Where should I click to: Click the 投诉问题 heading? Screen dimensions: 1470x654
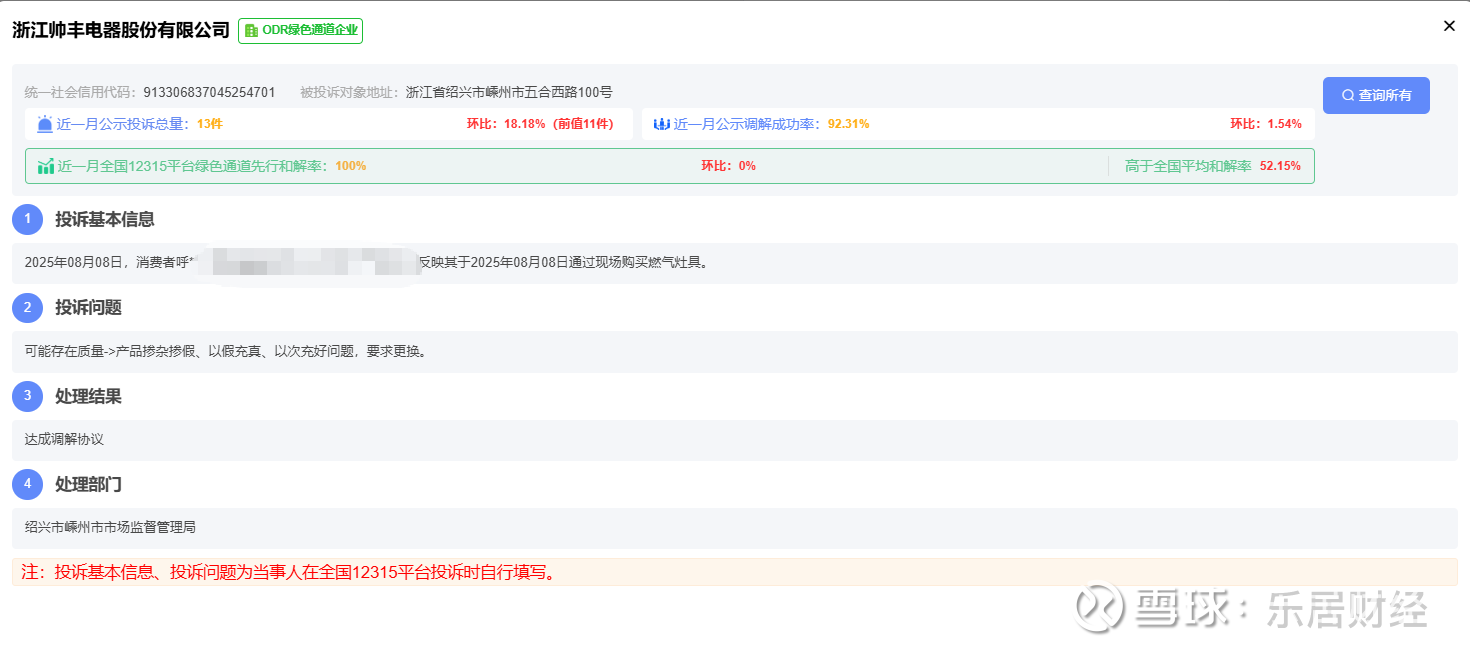pos(88,307)
